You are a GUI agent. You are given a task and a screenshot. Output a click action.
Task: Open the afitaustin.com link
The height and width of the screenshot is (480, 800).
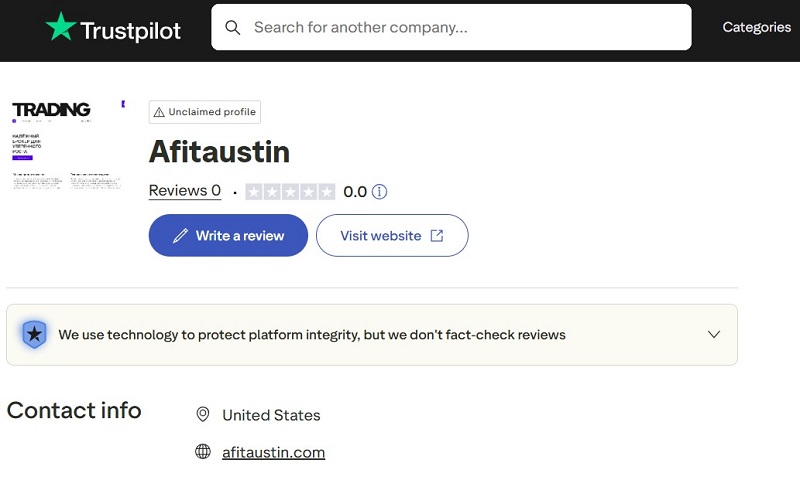[x=273, y=452]
